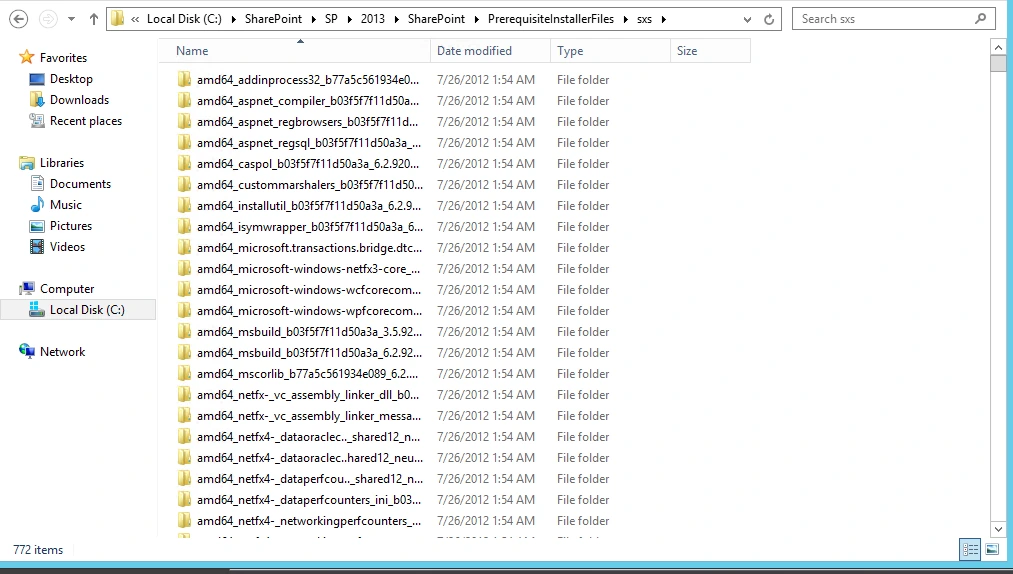Viewport: 1013px width, 574px height.
Task: Select amd64_netfx4-_dataoraclec.._shared12 folder
Action: (309, 436)
